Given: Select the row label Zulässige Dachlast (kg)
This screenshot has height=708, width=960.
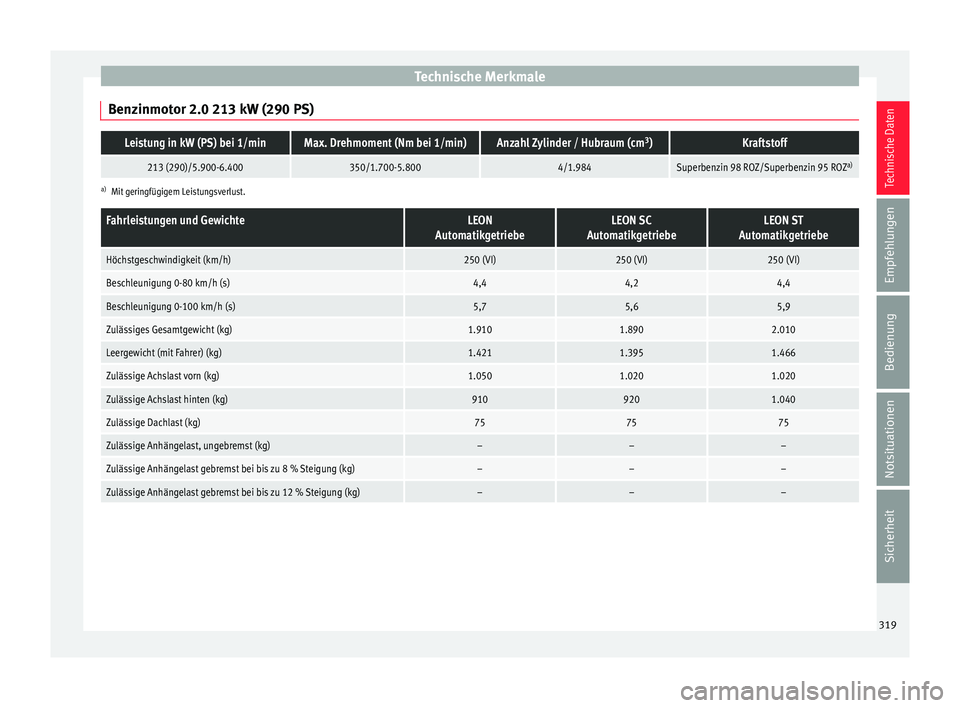Looking at the screenshot, I should point(153,423).
